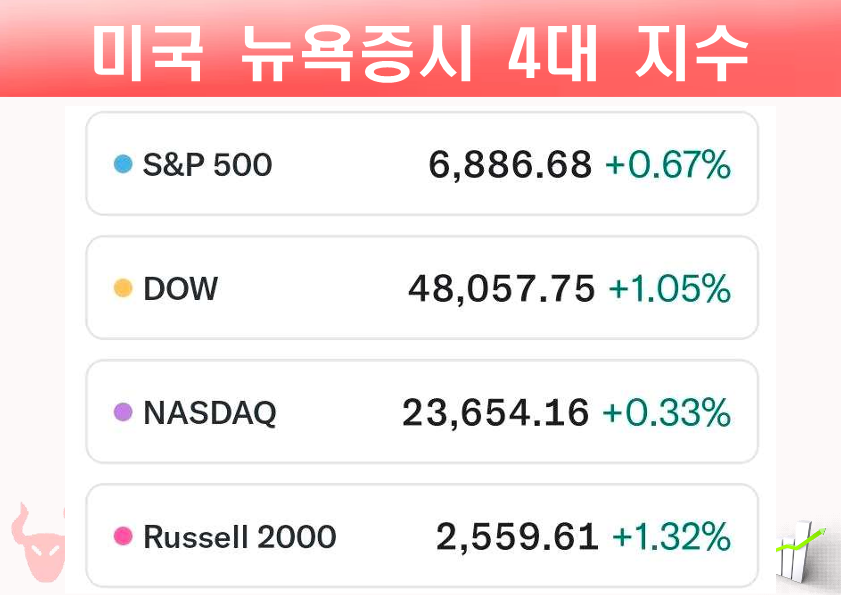841x595 pixels.
Task: Click the yellow dot beside DOW
Action: [x=124, y=289]
